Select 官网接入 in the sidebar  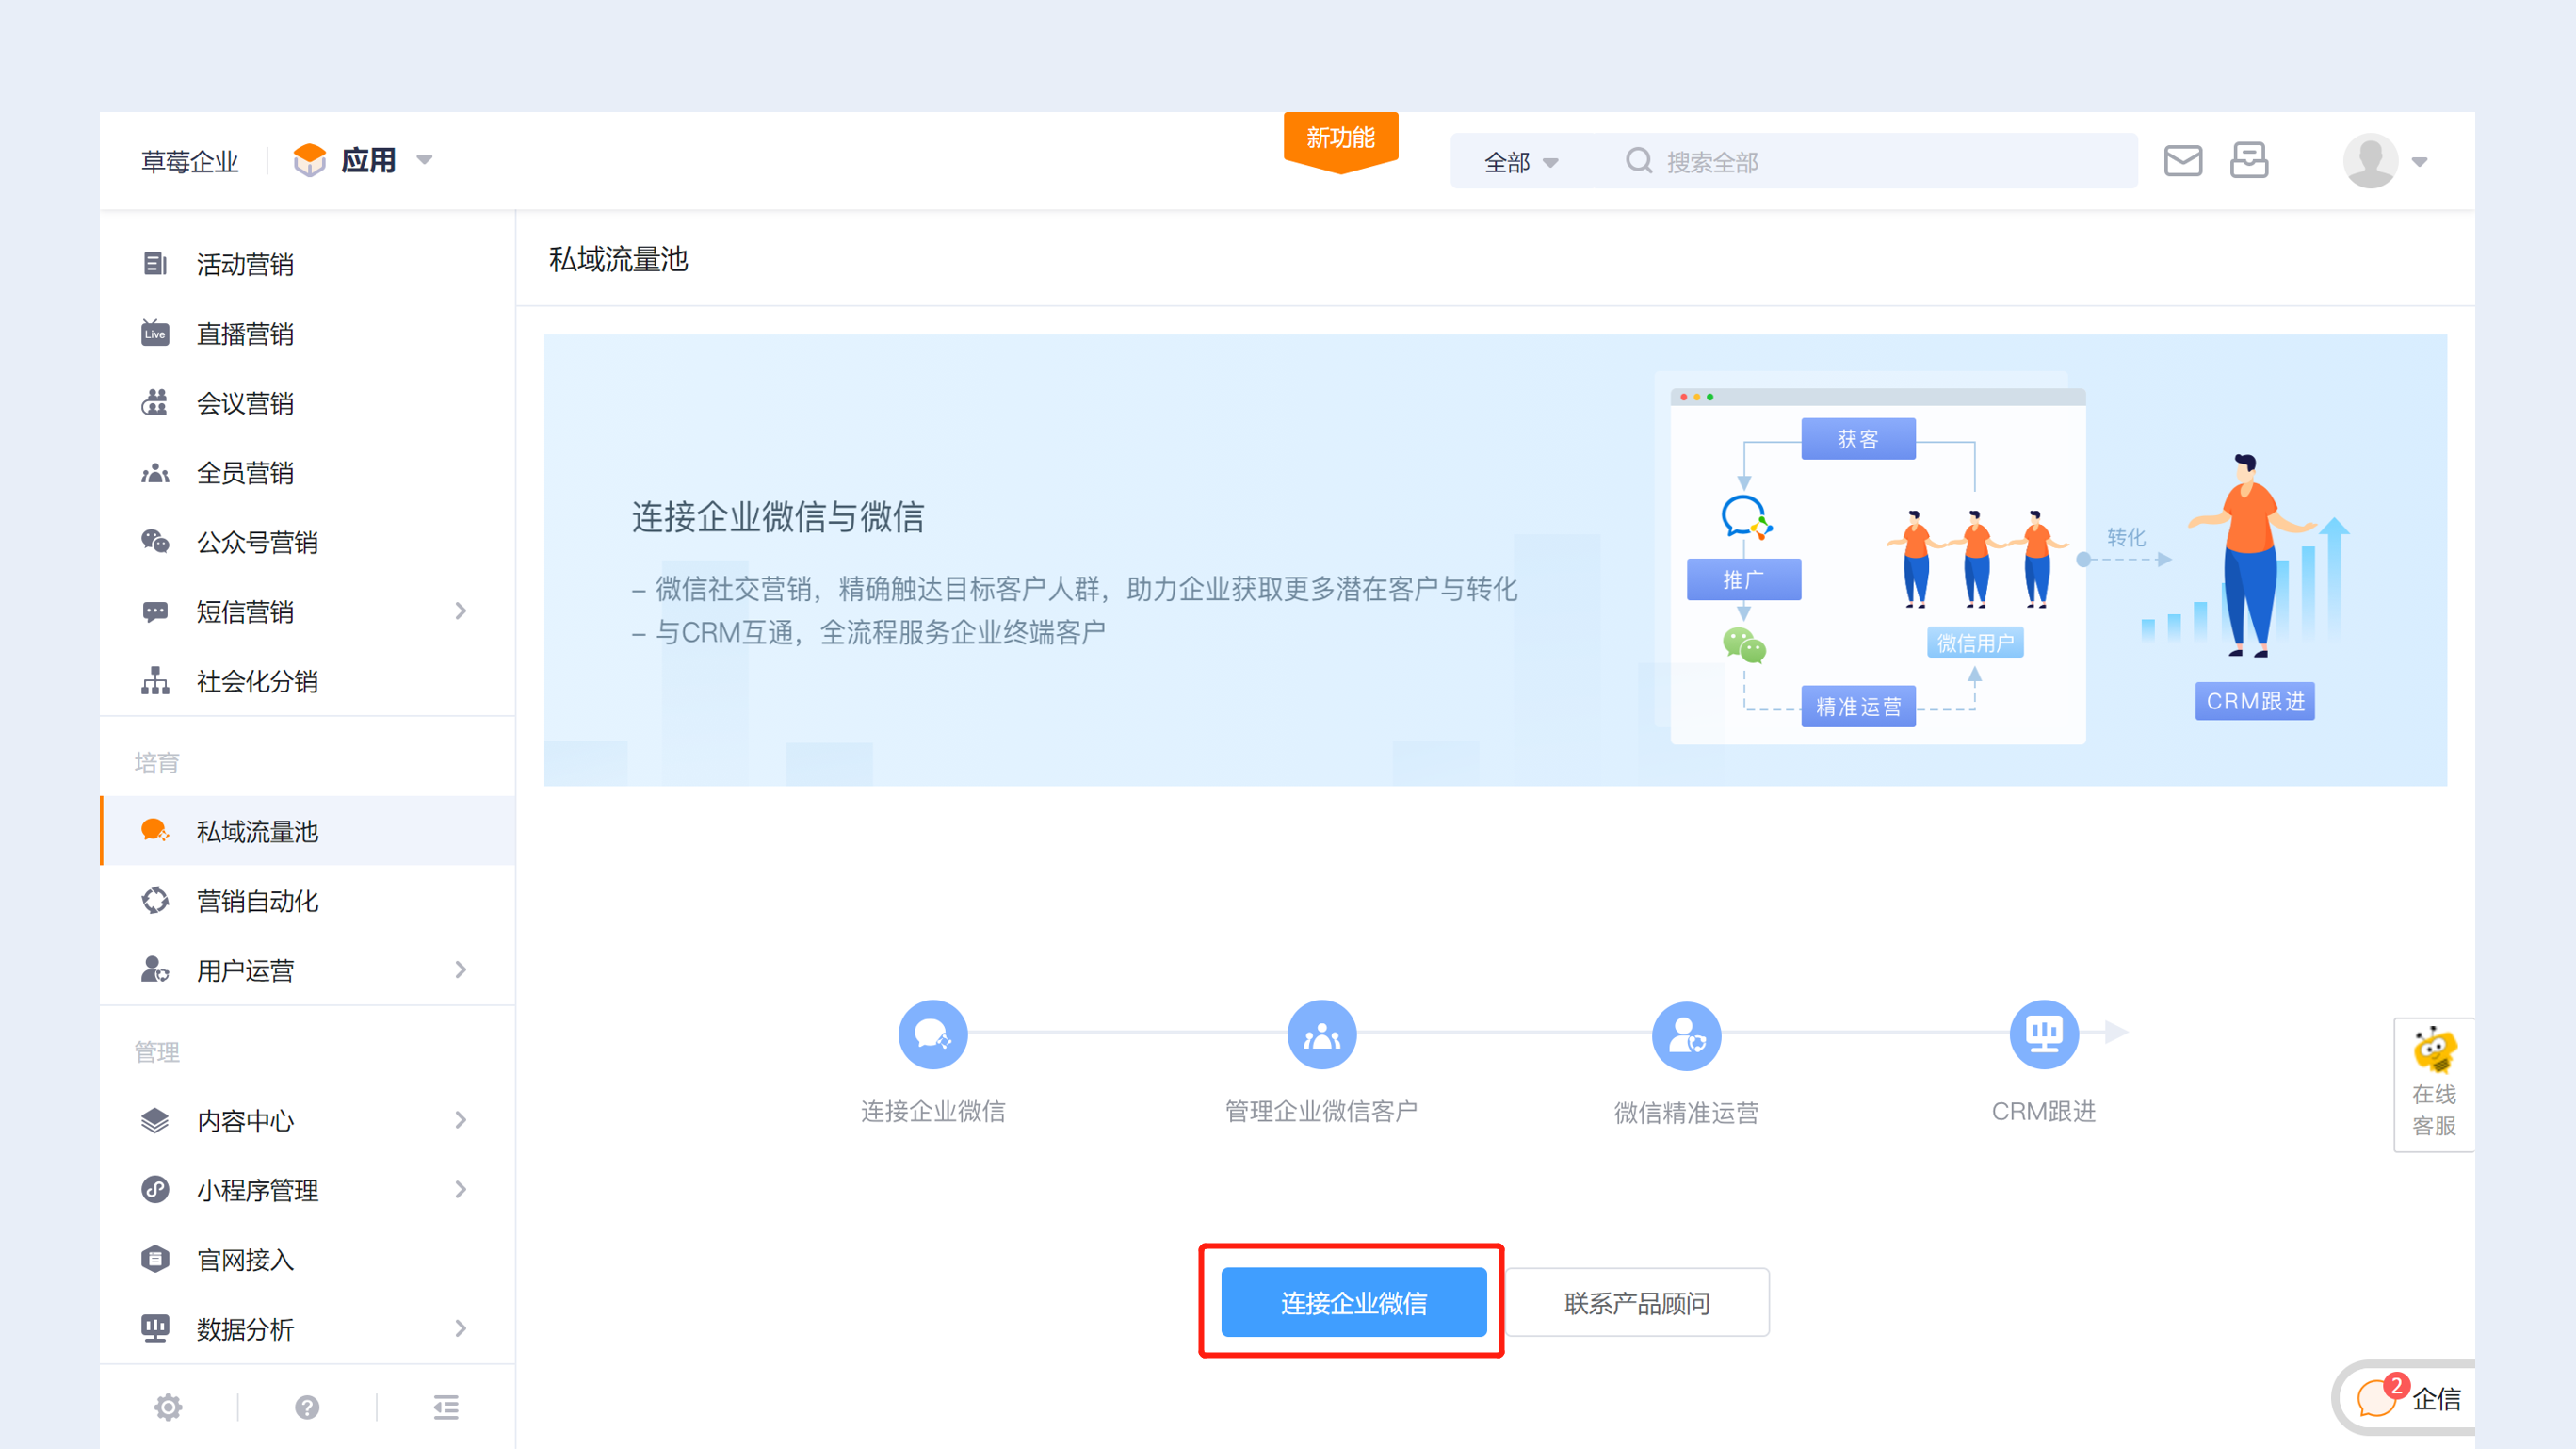[308, 1259]
